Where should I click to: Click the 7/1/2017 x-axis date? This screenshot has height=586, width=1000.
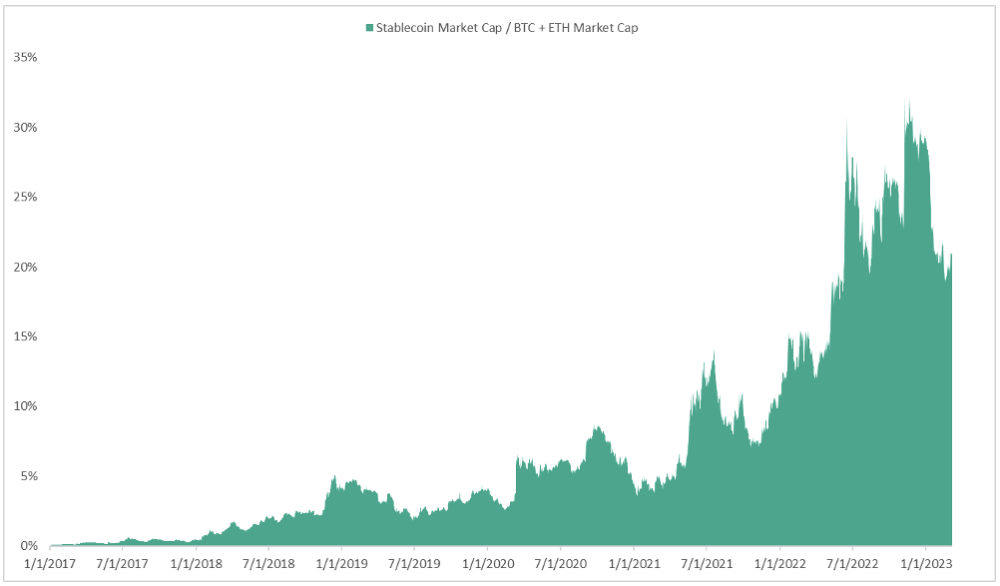[x=122, y=565]
